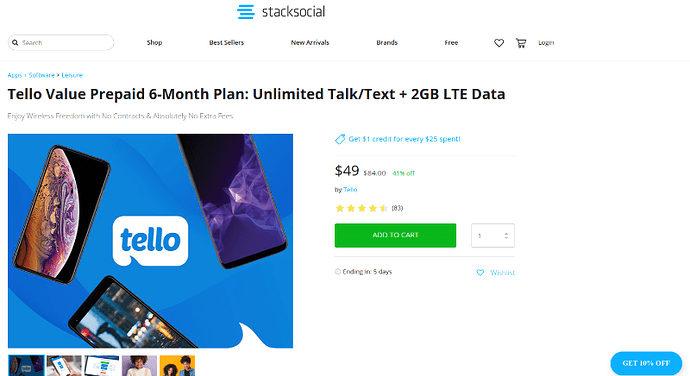Screen dimensions: 690x376
Task: Click the StackSocial logo
Action: click(x=281, y=12)
